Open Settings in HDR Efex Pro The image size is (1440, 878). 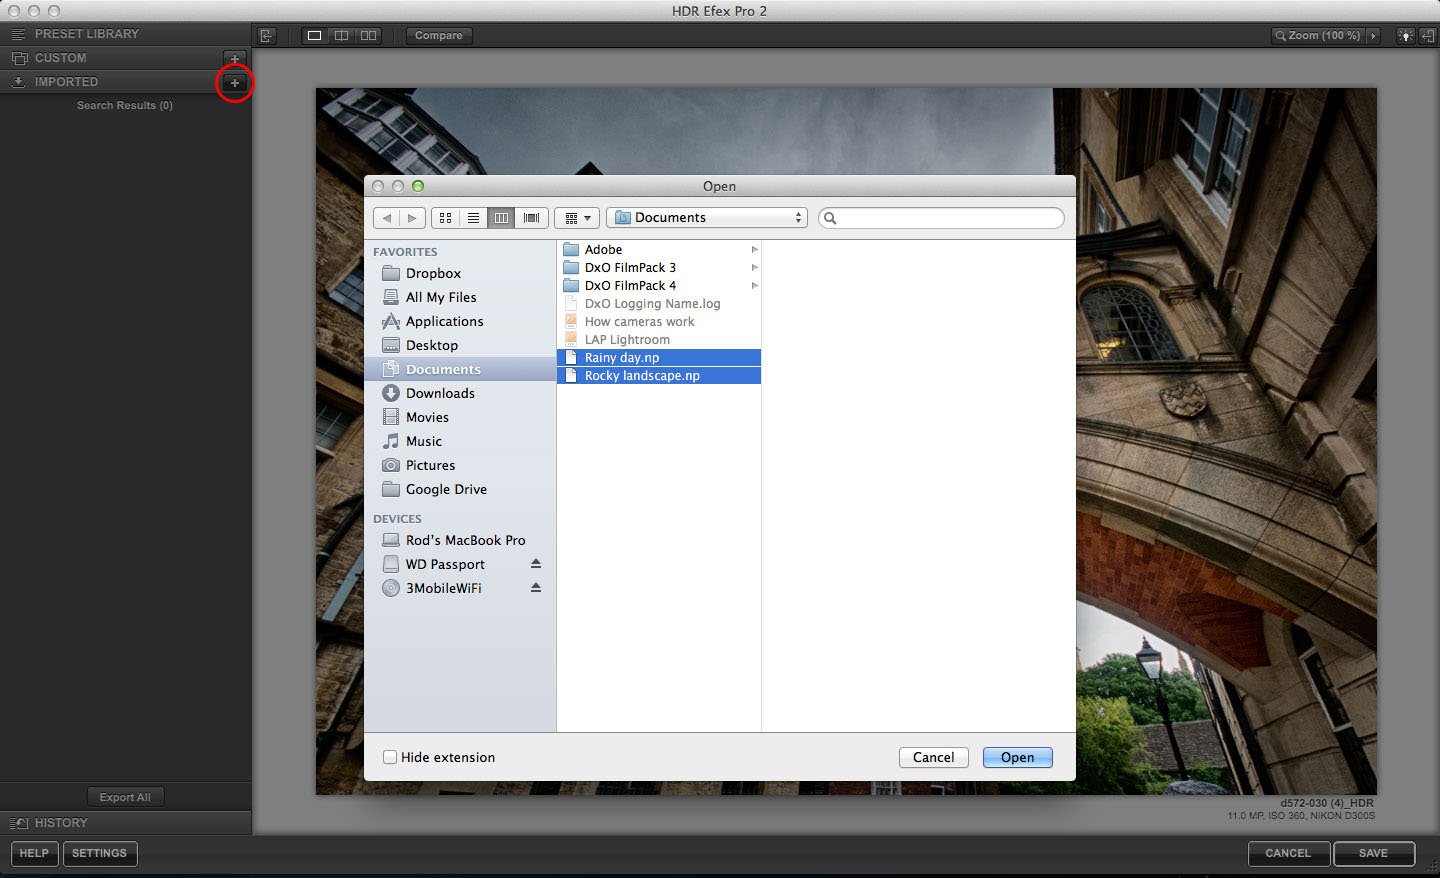100,854
